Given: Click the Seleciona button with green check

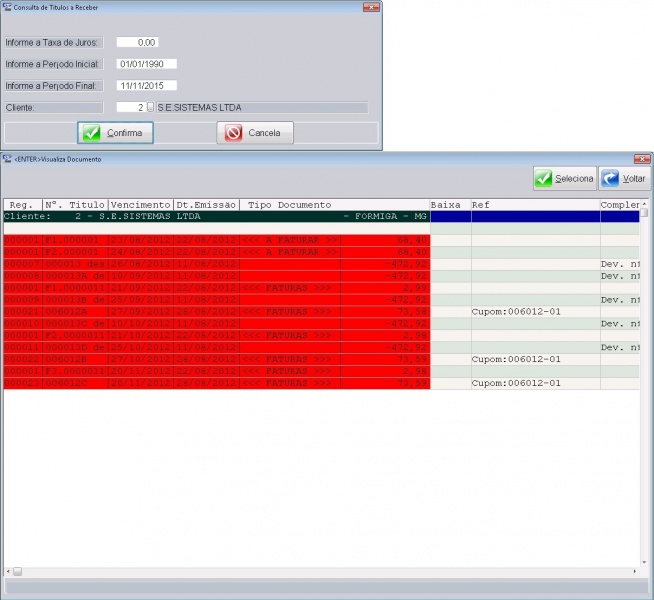Looking at the screenshot, I should point(564,178).
